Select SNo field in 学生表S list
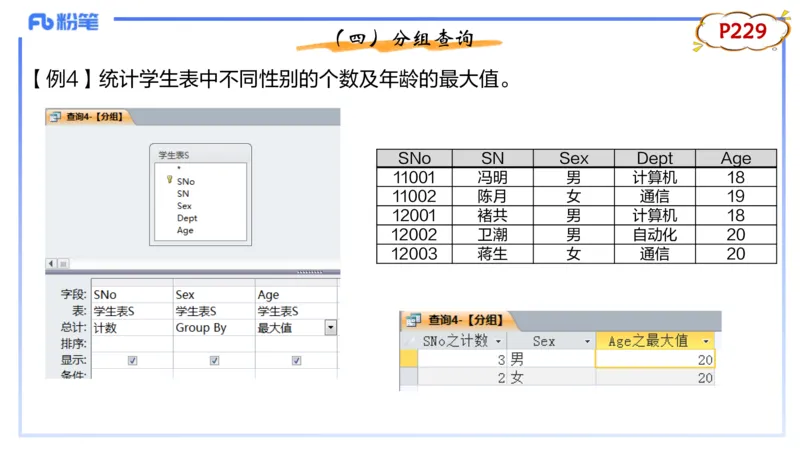 click(186, 182)
